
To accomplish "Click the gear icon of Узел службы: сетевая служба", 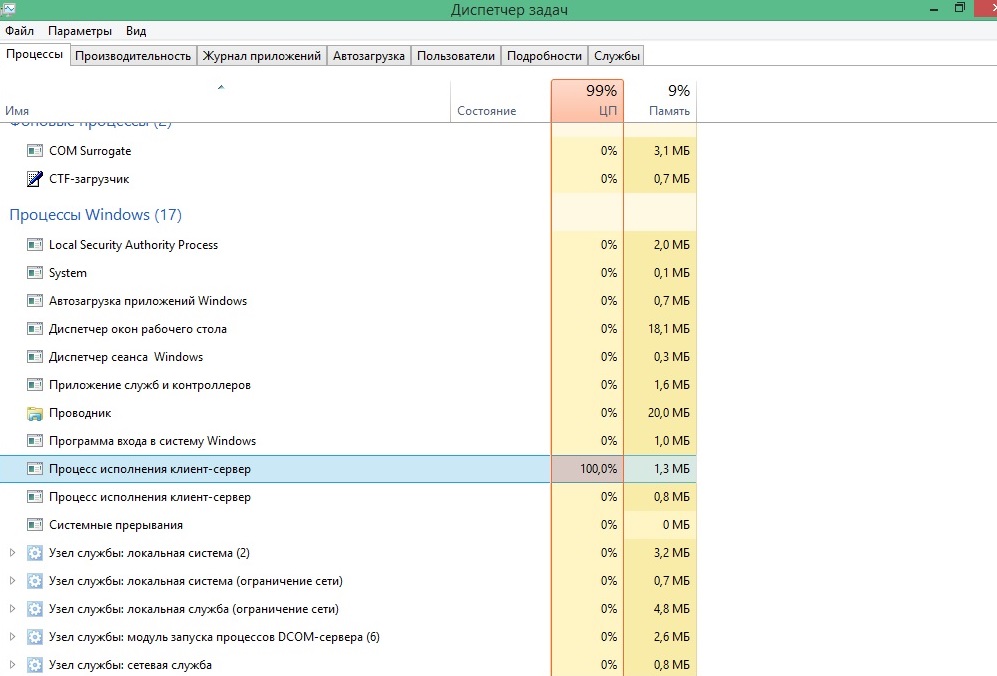I will (35, 665).
